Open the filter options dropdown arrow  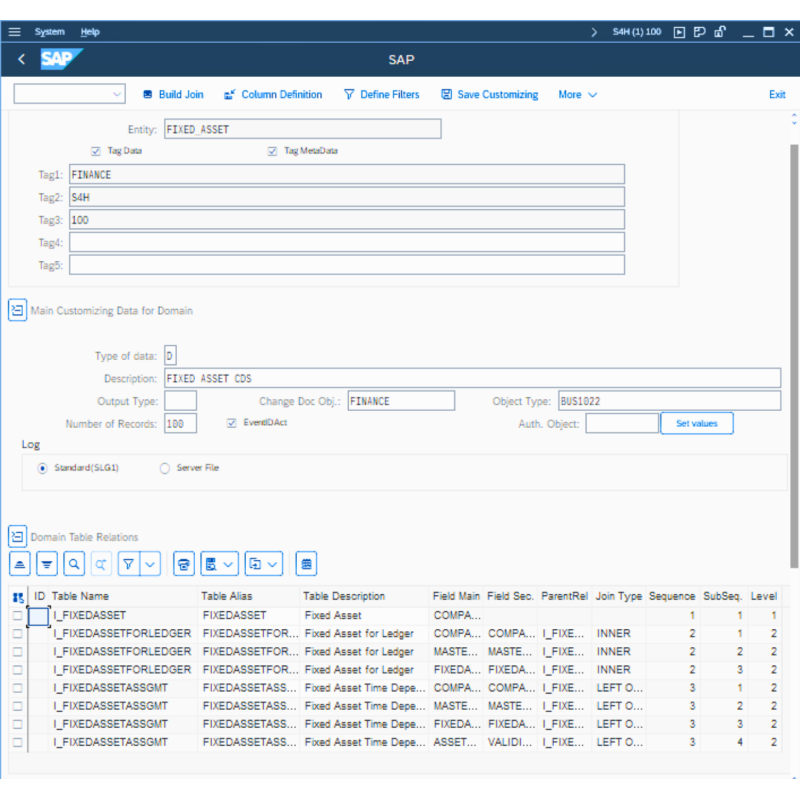pos(150,564)
